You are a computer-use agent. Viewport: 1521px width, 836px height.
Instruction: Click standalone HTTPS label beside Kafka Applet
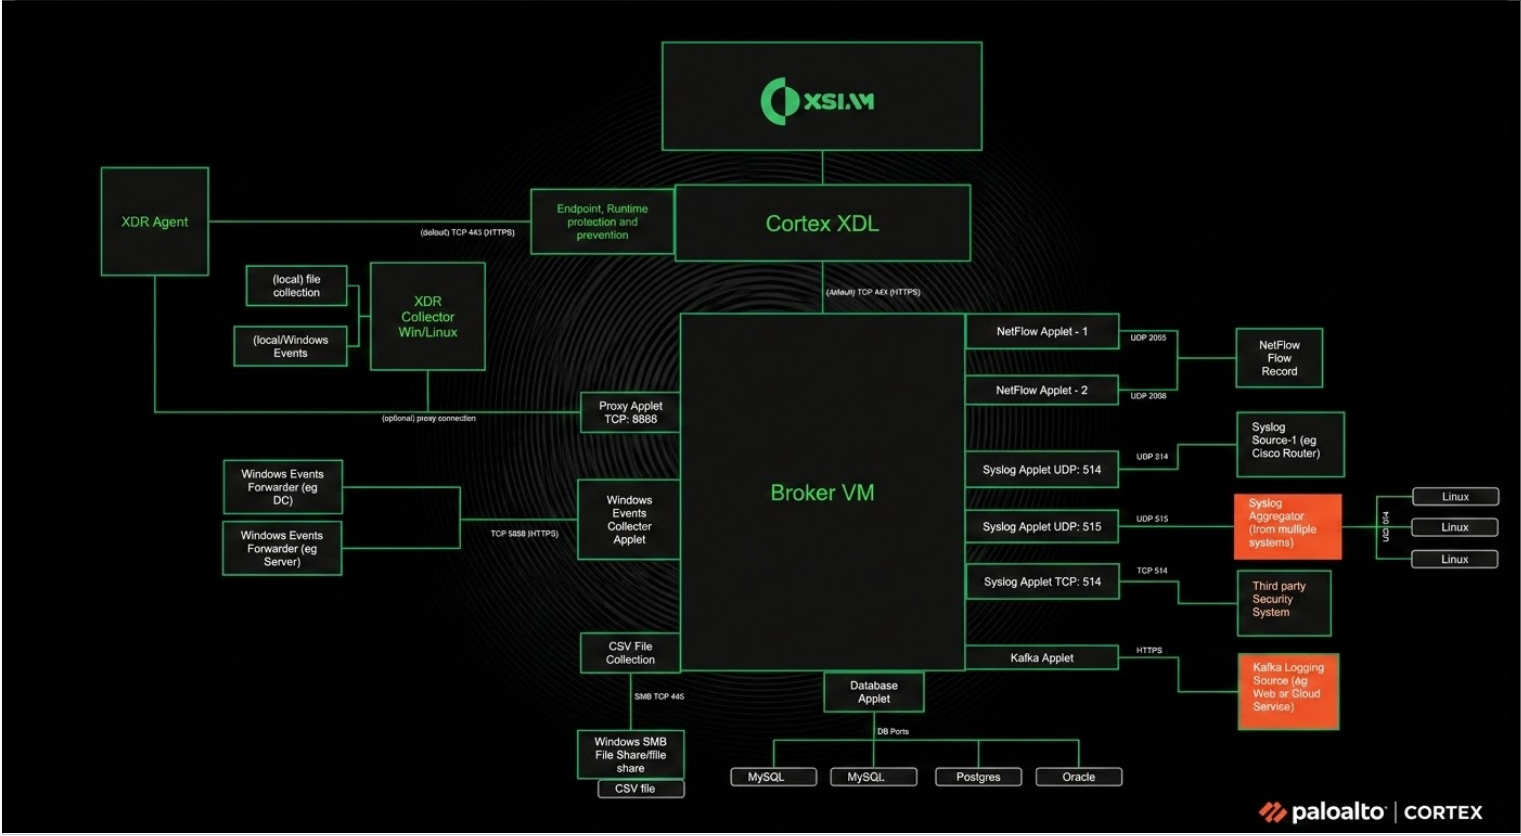1149,650
